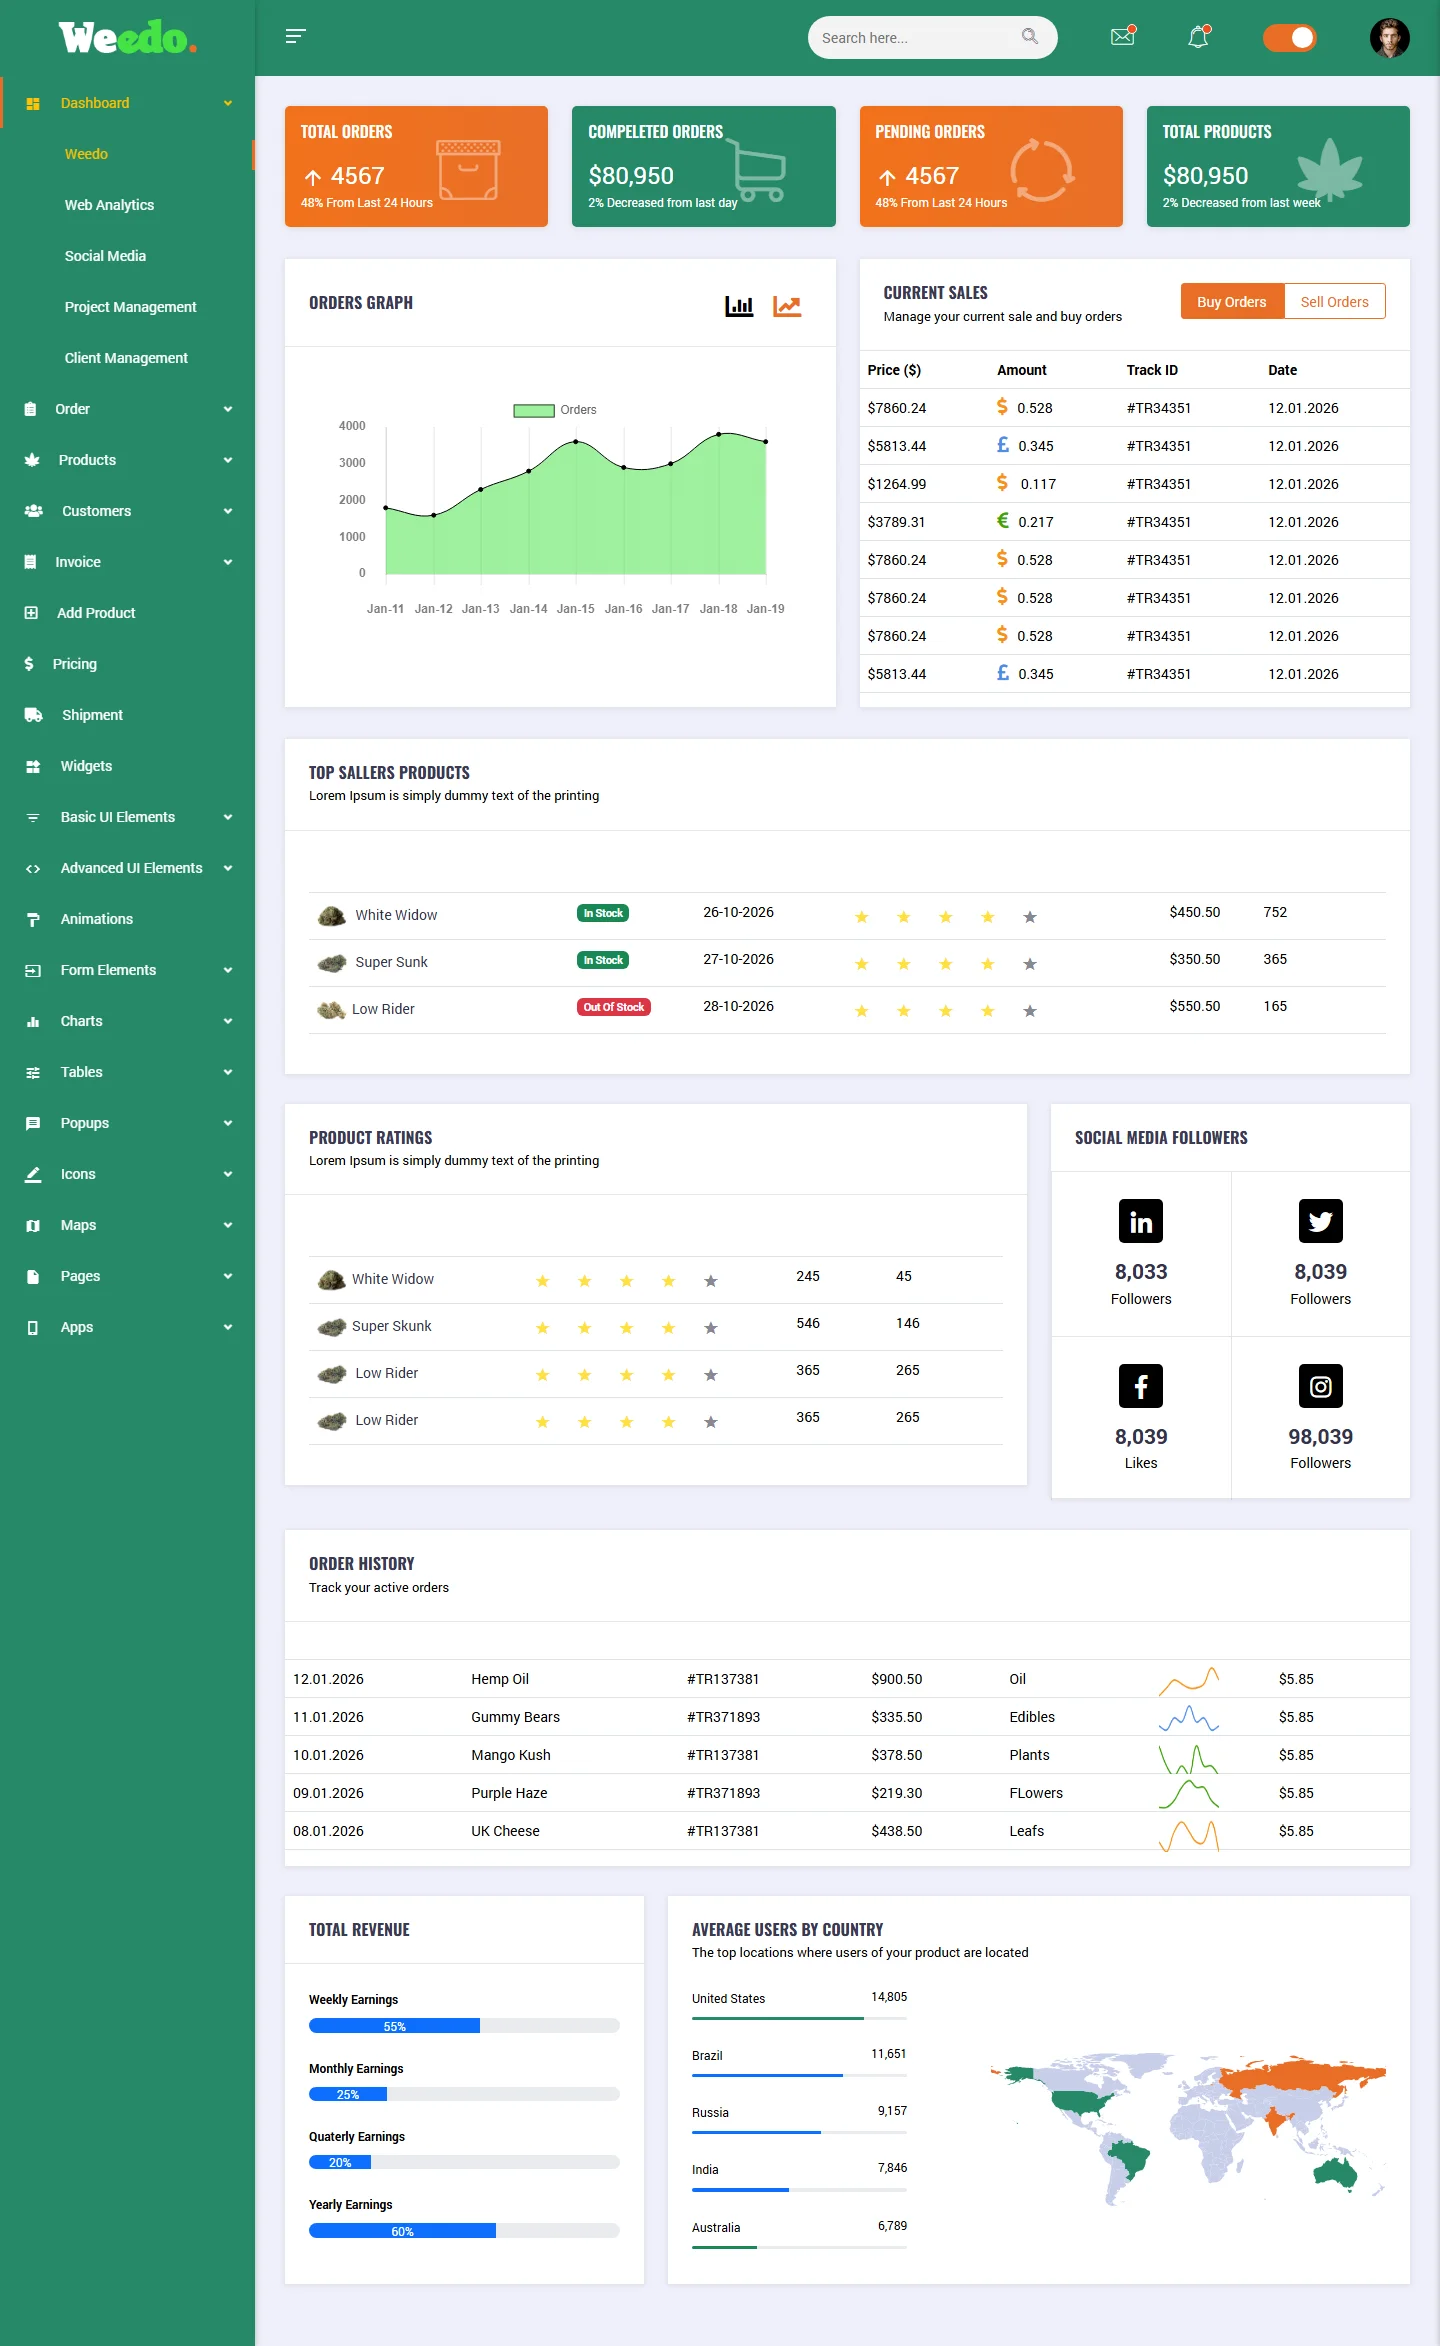Click the Gummy Bears order row name
This screenshot has height=2346, width=1440.
516,1717
